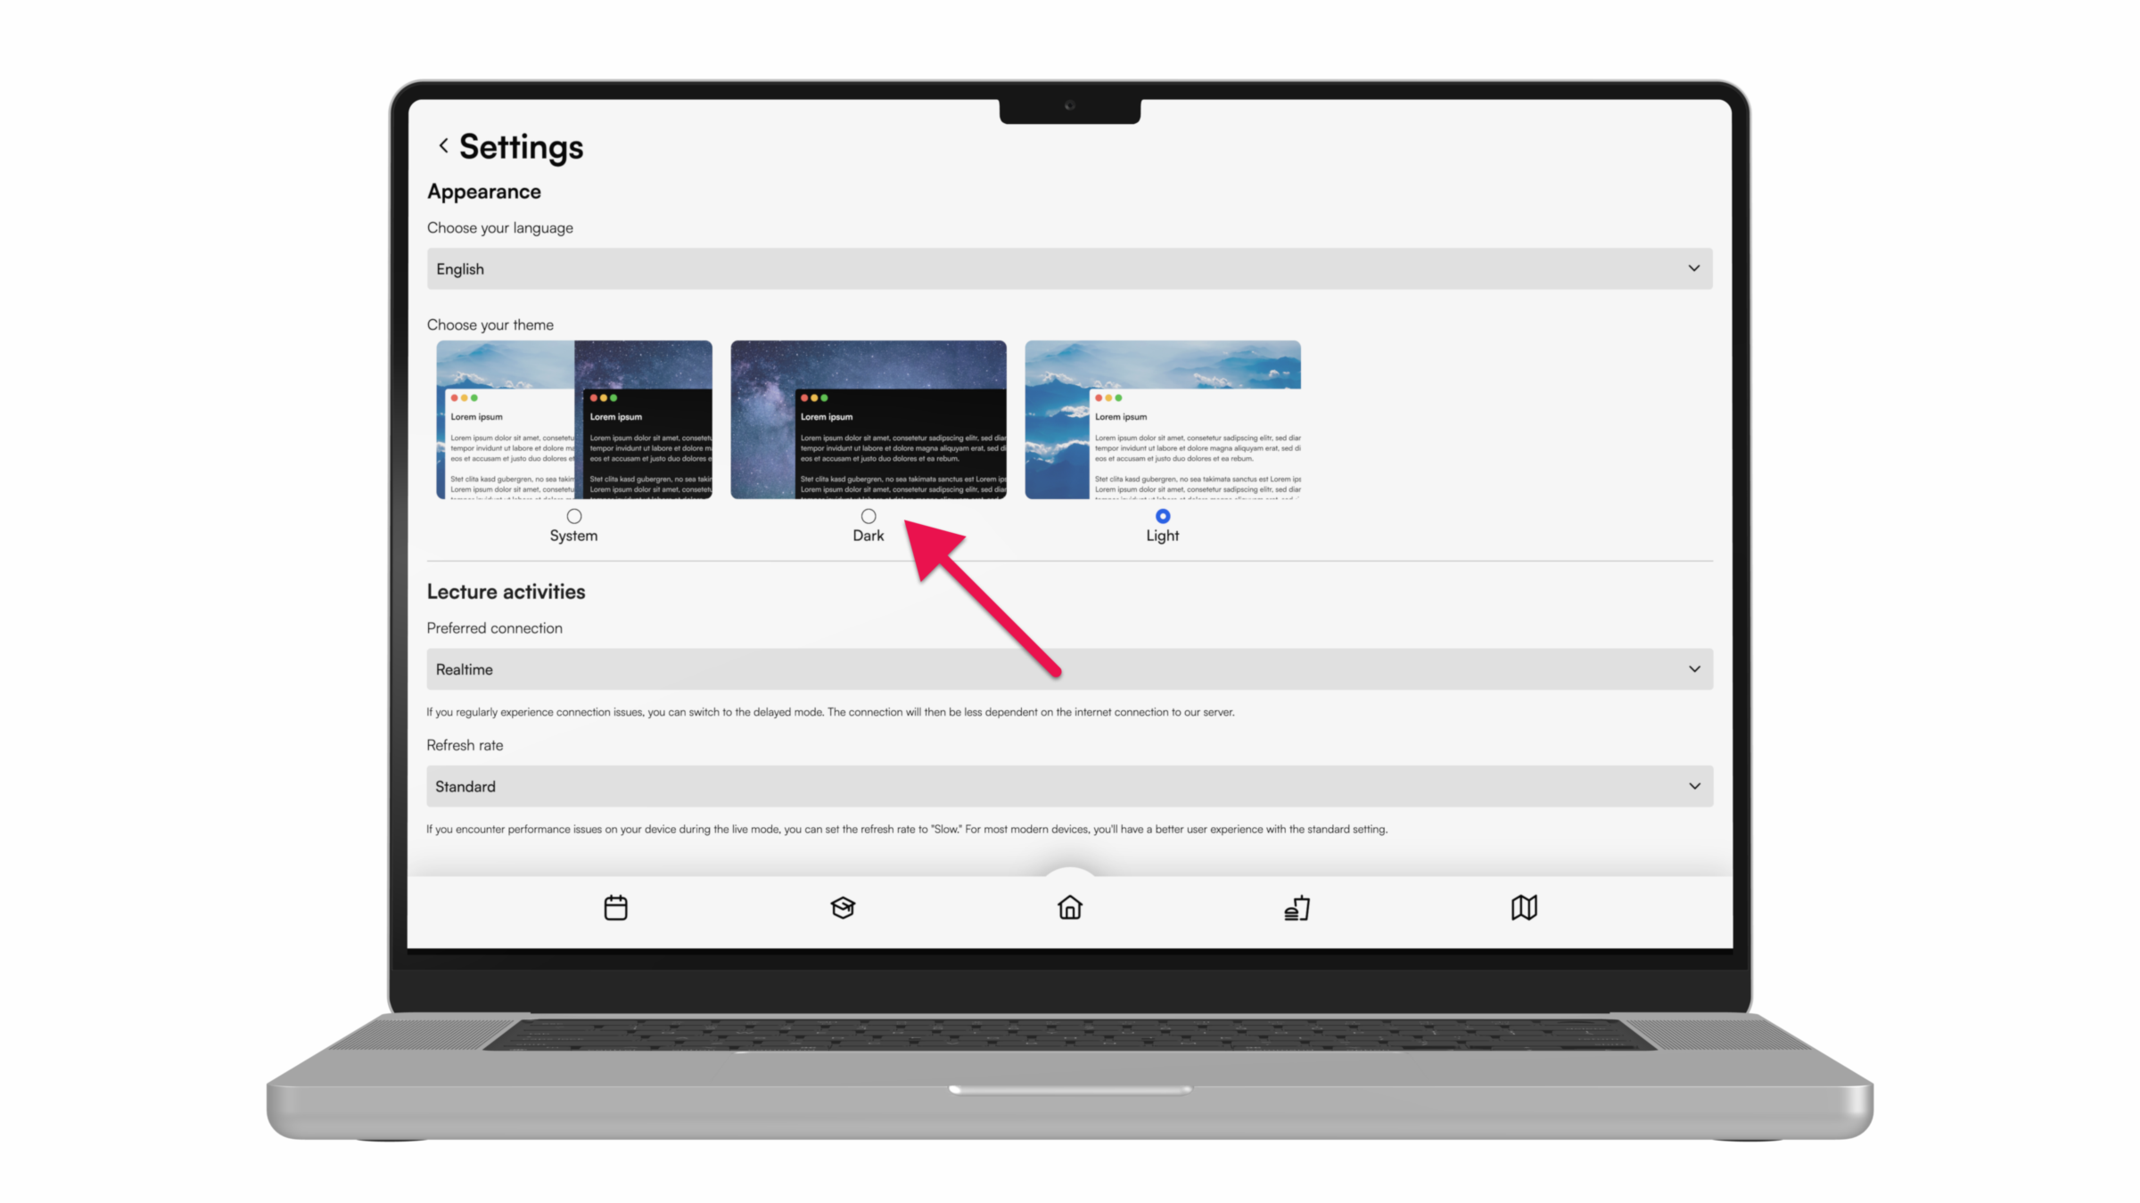
Task: Open the English language dropdown
Action: (1068, 269)
